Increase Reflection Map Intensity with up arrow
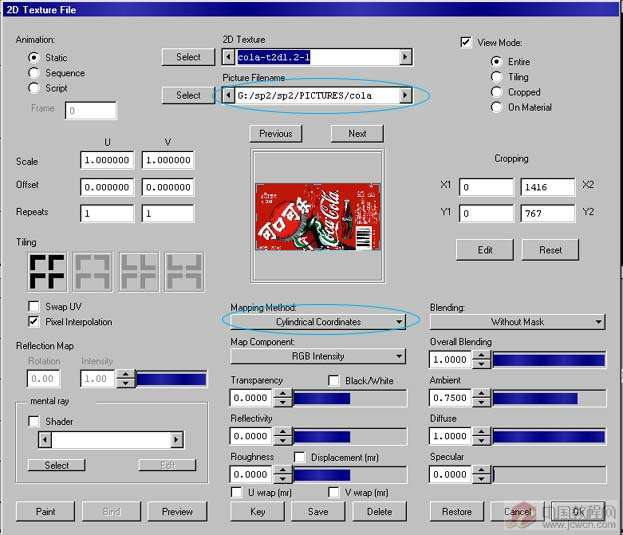The height and width of the screenshot is (535, 623). [126, 374]
